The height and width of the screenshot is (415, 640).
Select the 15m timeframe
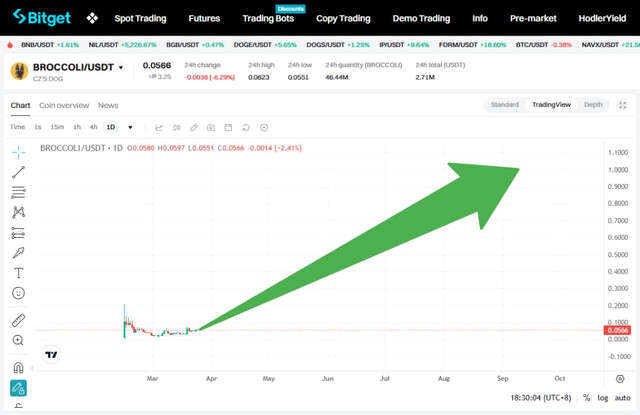point(57,127)
